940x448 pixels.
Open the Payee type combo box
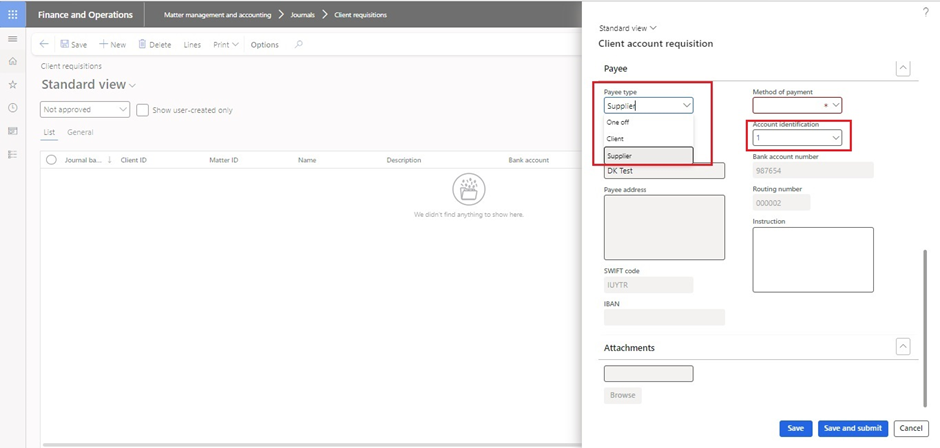coord(648,106)
